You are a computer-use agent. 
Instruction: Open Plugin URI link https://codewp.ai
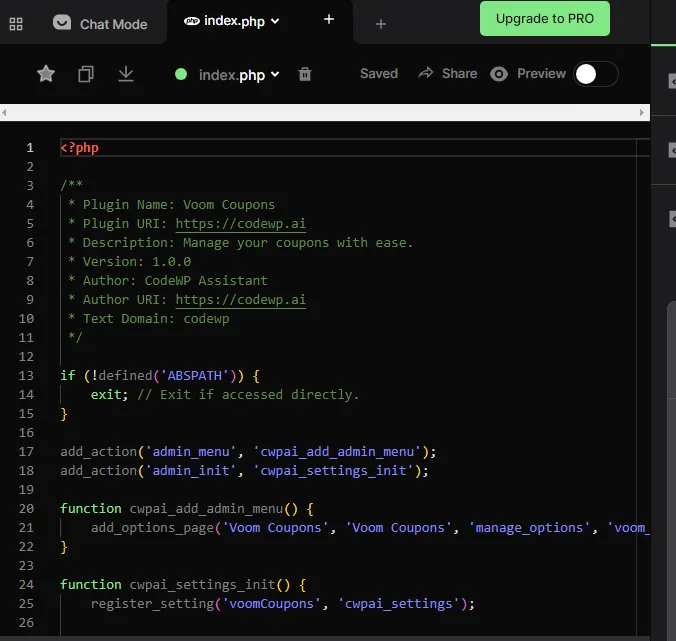(241, 223)
